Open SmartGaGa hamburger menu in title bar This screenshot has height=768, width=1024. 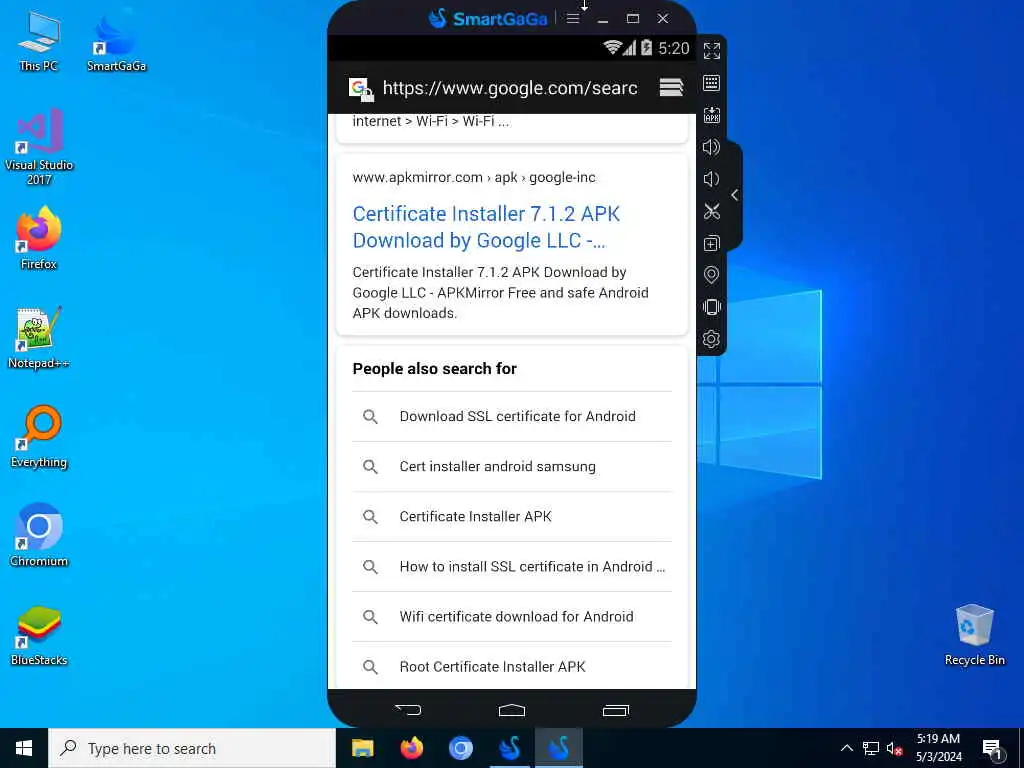point(573,18)
